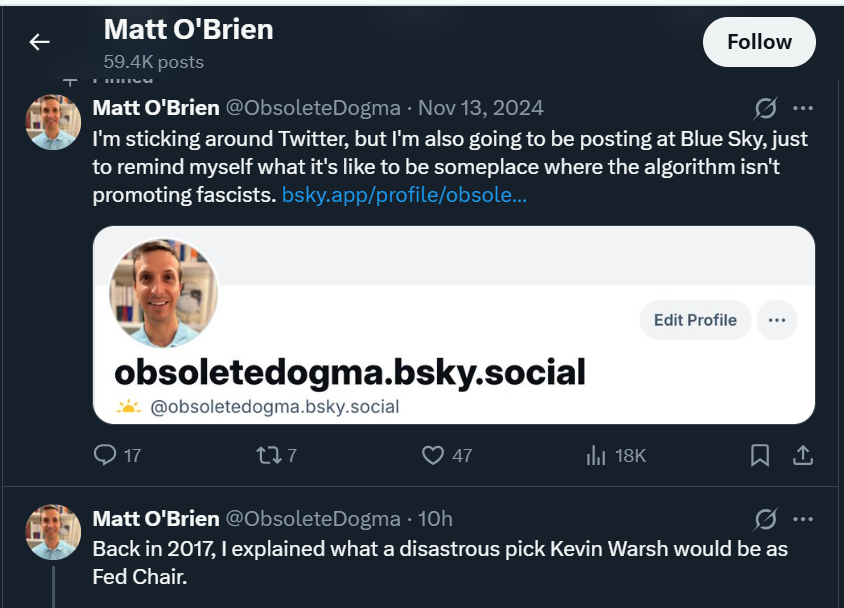Share the pinned post
Screen dimensions: 844x608
802,456
